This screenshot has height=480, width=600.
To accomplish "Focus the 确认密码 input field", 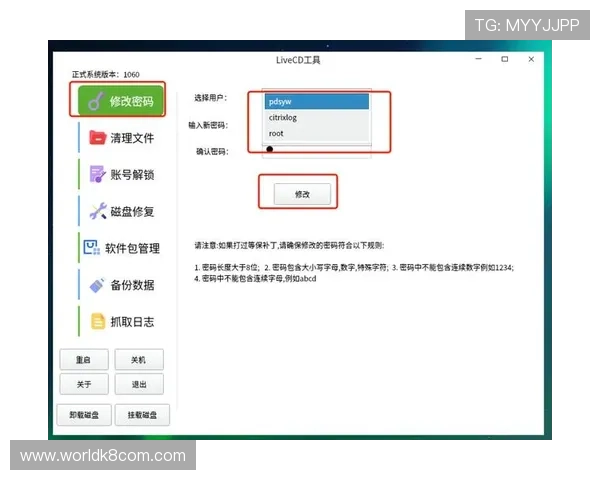I will tap(317, 151).
